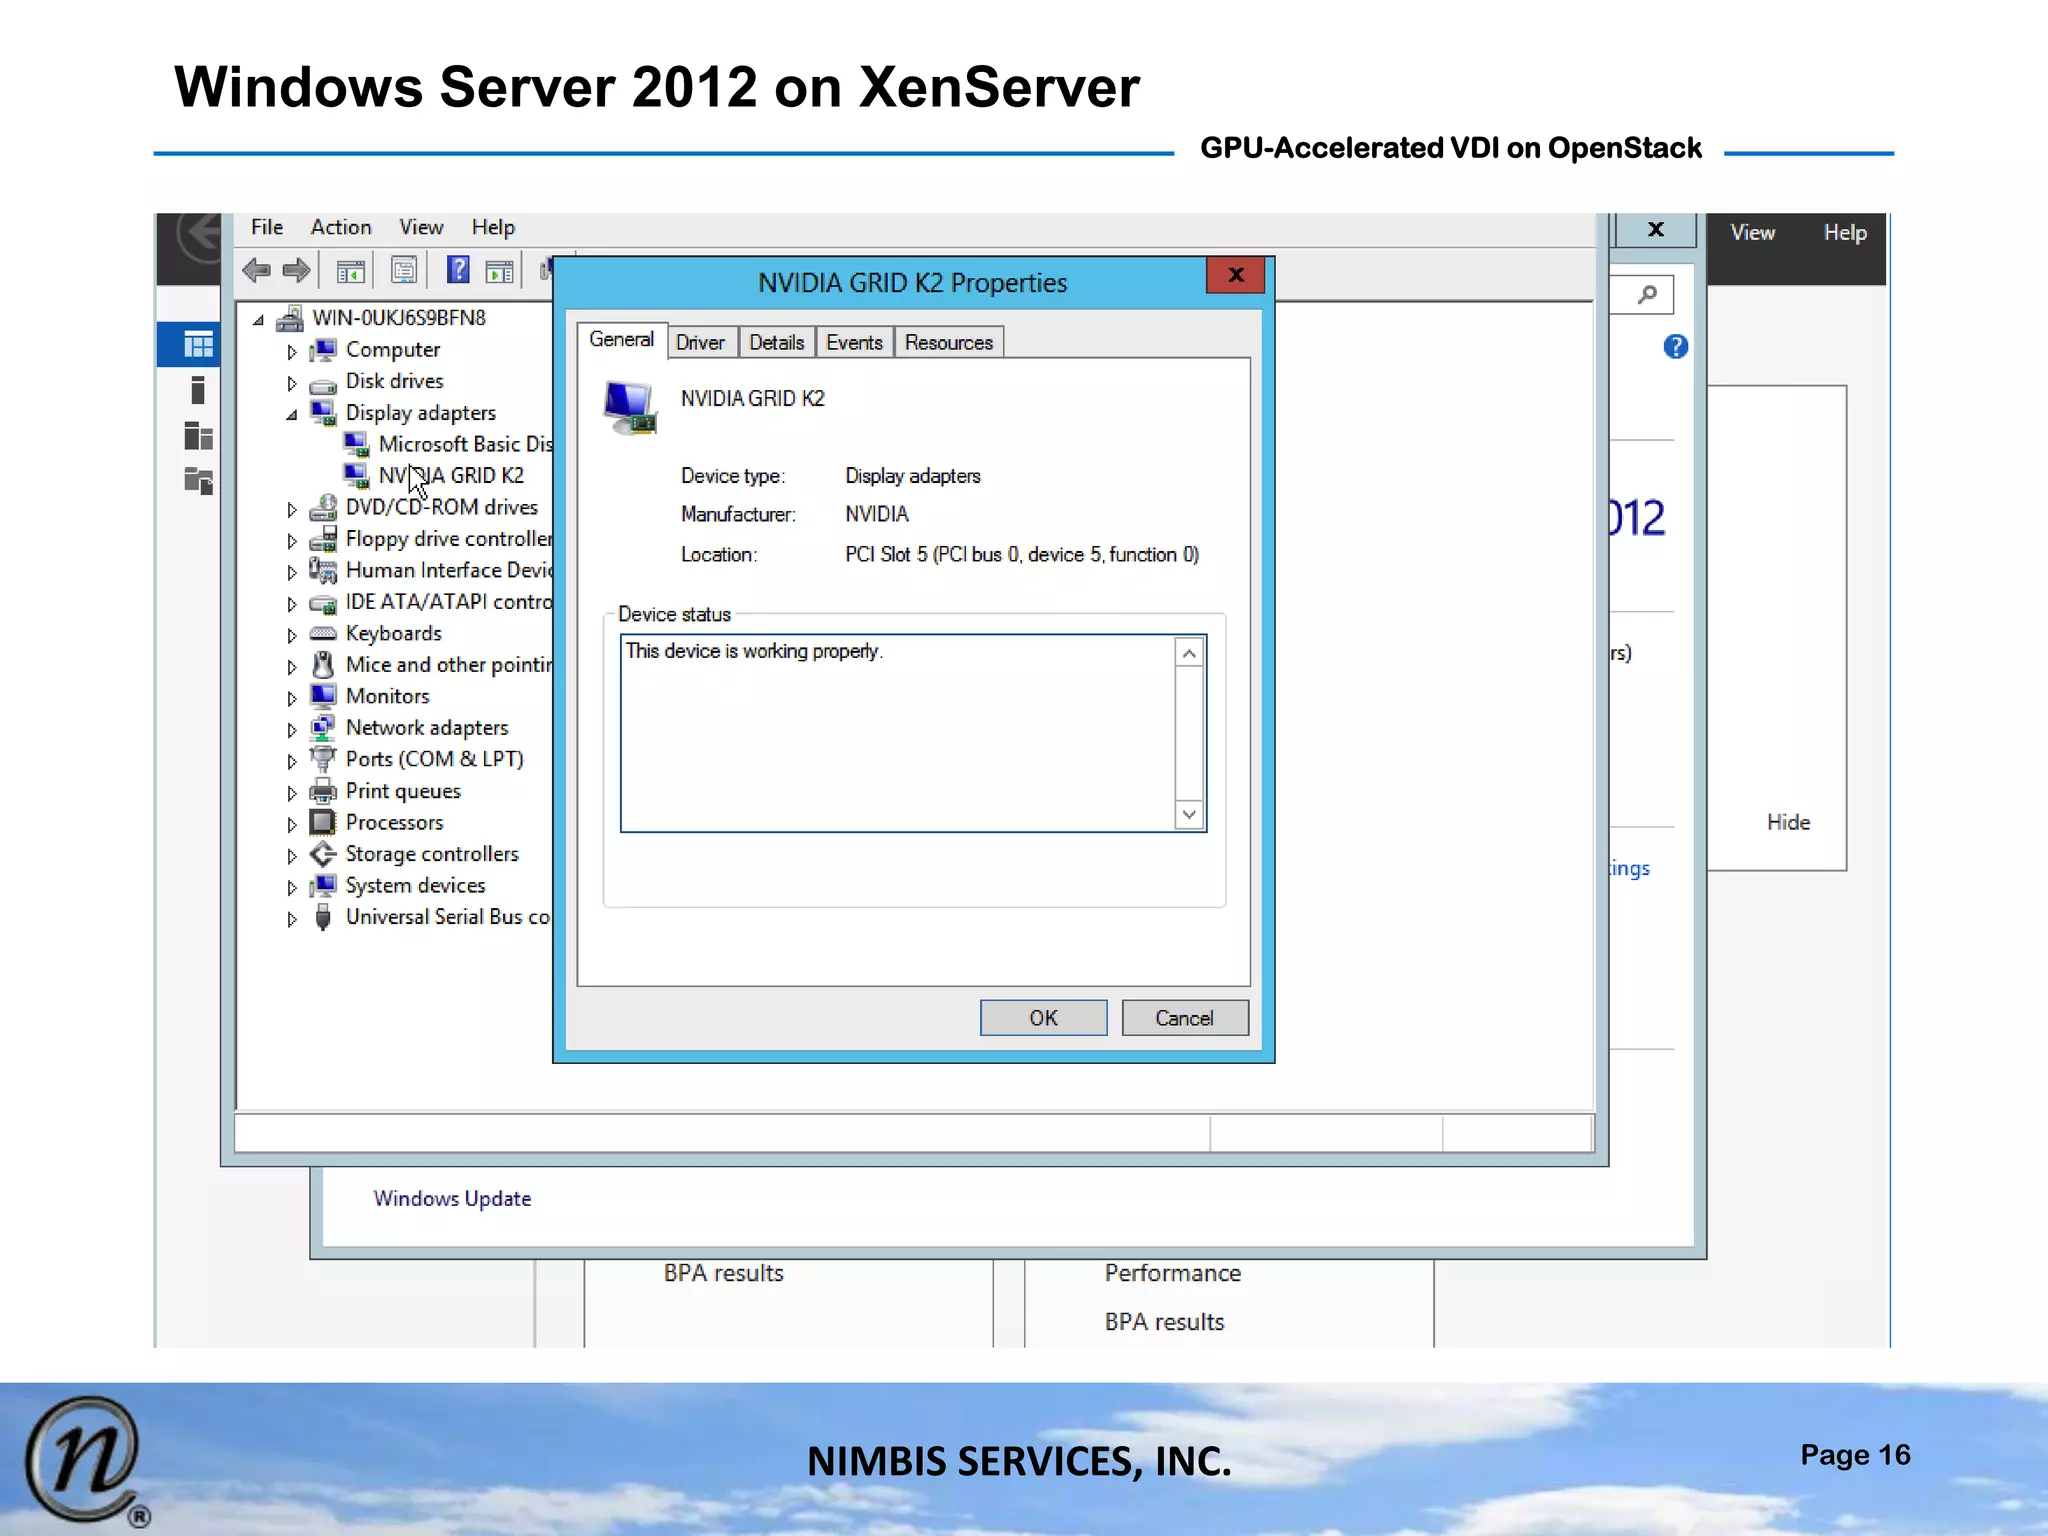The image size is (2048, 1536).
Task: Click the NVIDIA GRID K2 device icon in dialog
Action: [x=630, y=408]
